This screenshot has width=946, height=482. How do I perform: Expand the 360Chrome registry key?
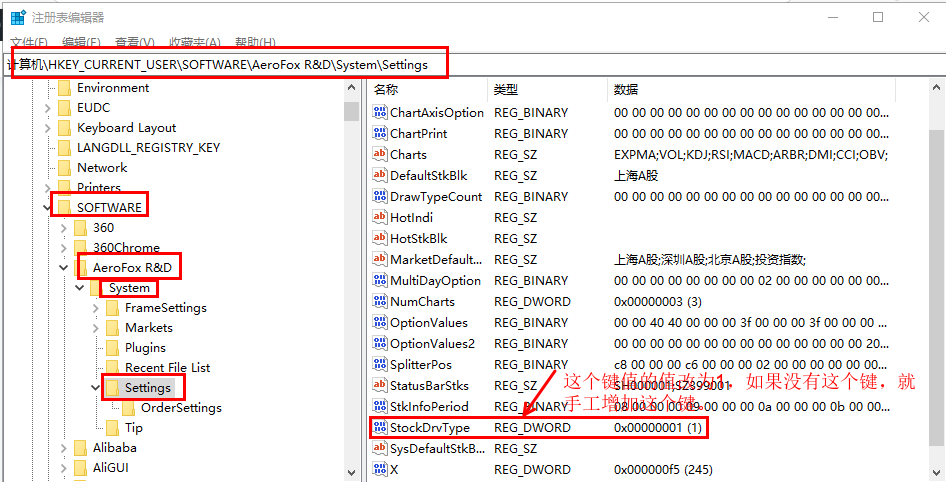tap(63, 248)
